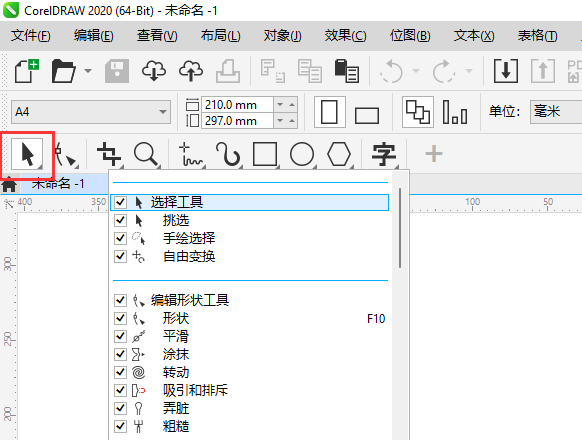
Task: Open the 单位 毫米 units dropdown
Action: [x=556, y=112]
